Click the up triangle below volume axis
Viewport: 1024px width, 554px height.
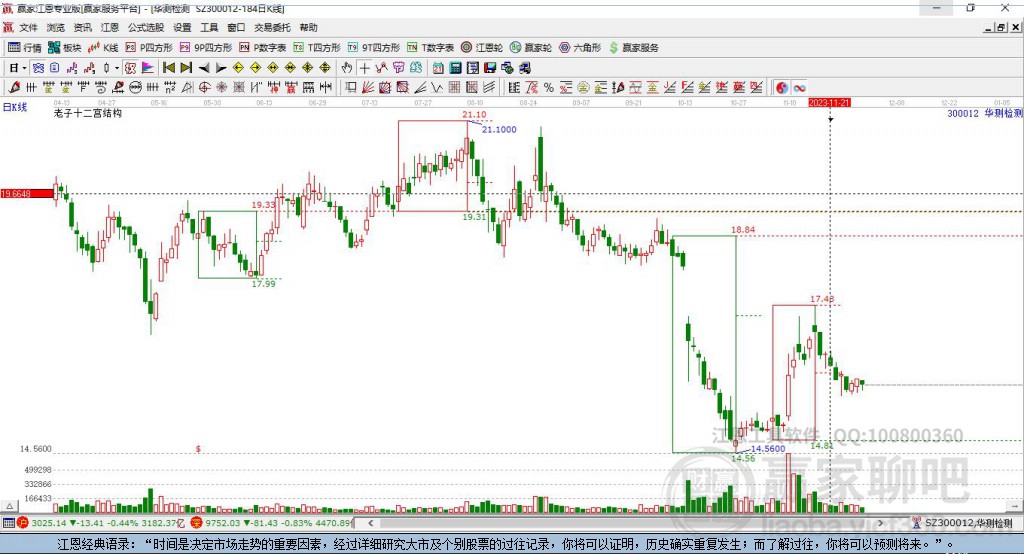click(x=10, y=506)
